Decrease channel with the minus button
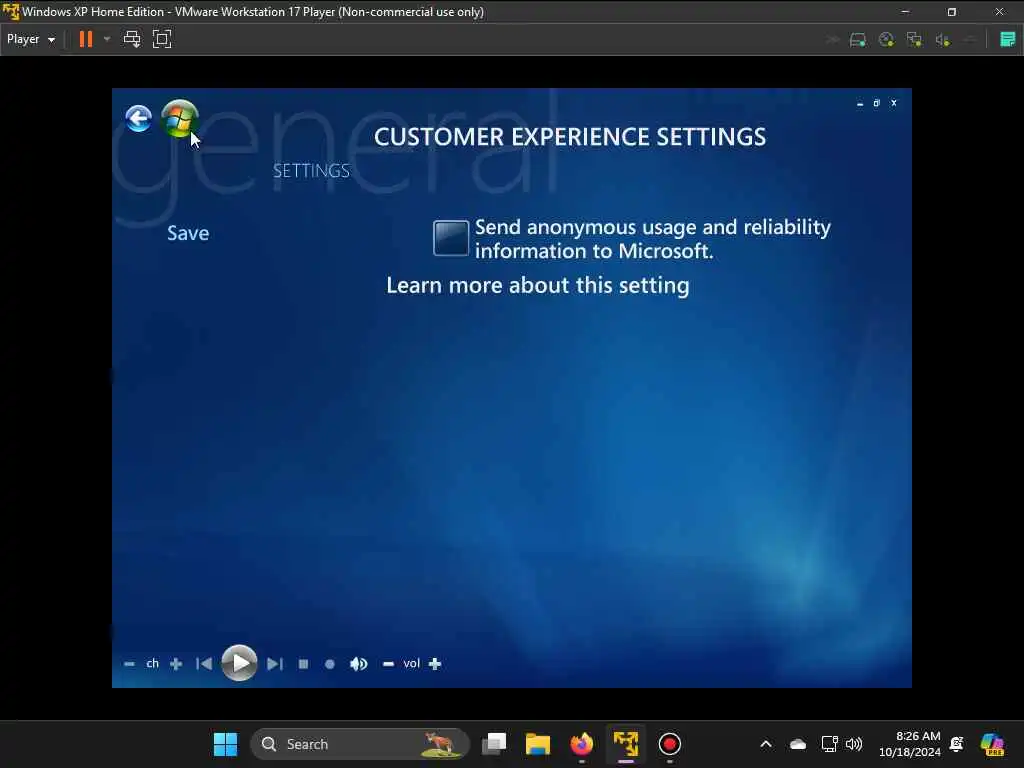1024x768 pixels. (129, 664)
